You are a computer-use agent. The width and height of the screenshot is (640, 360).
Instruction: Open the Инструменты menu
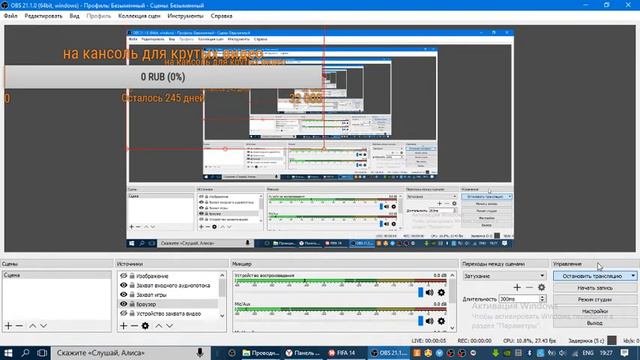coord(185,16)
